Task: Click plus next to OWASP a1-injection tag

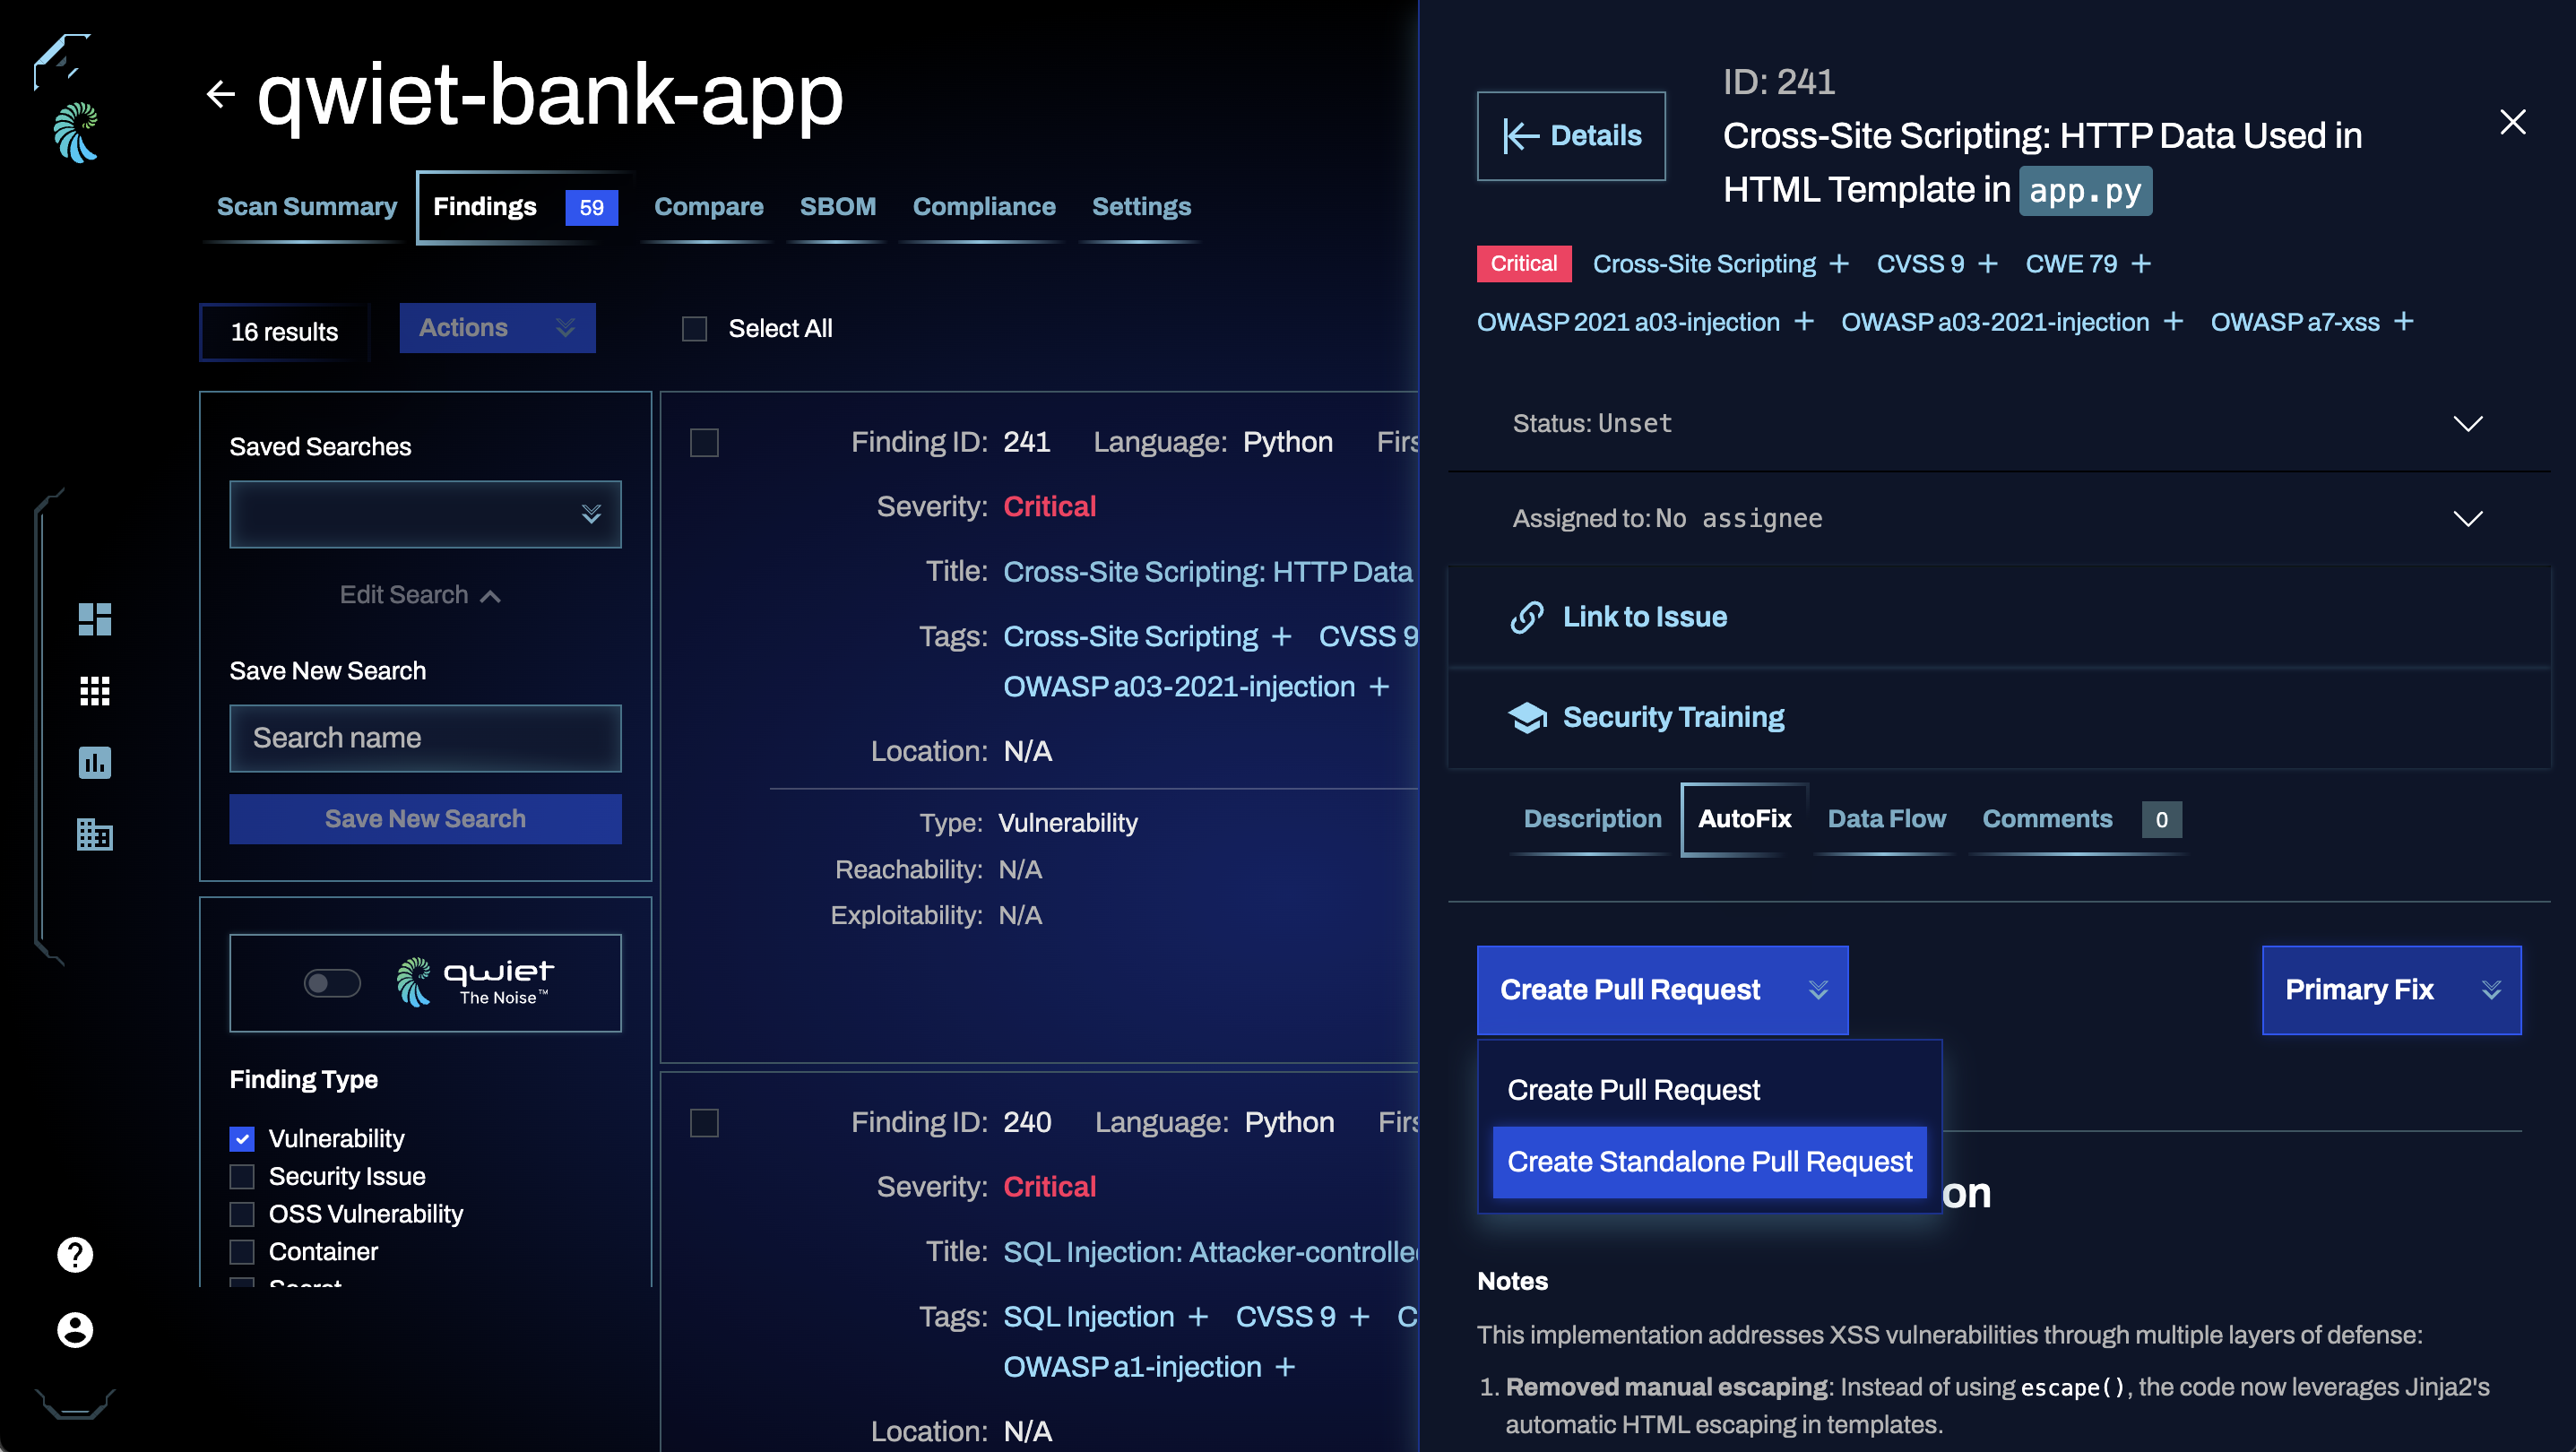Action: coord(1285,1367)
